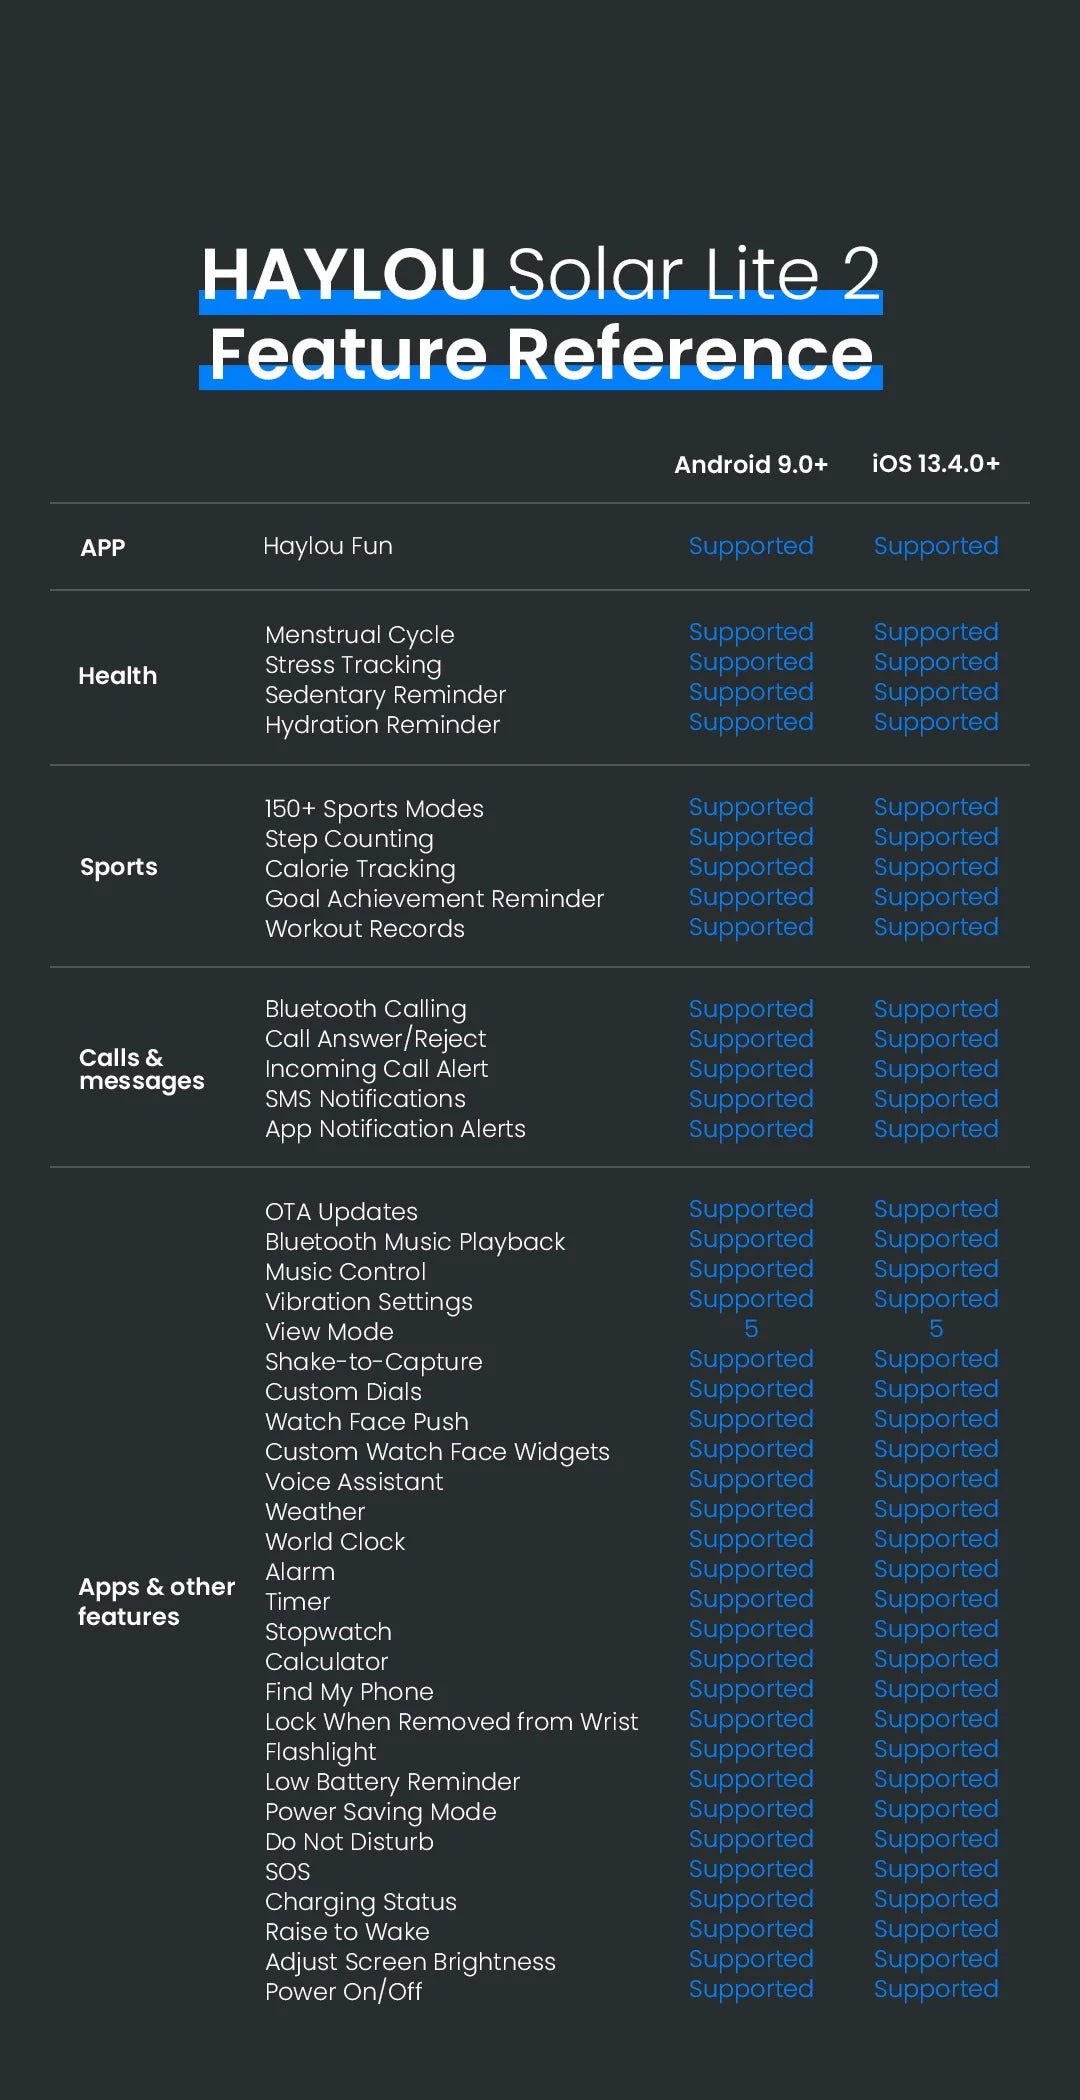The image size is (1080, 2100).
Task: Click the Android 9.0+ column header
Action: click(x=751, y=465)
